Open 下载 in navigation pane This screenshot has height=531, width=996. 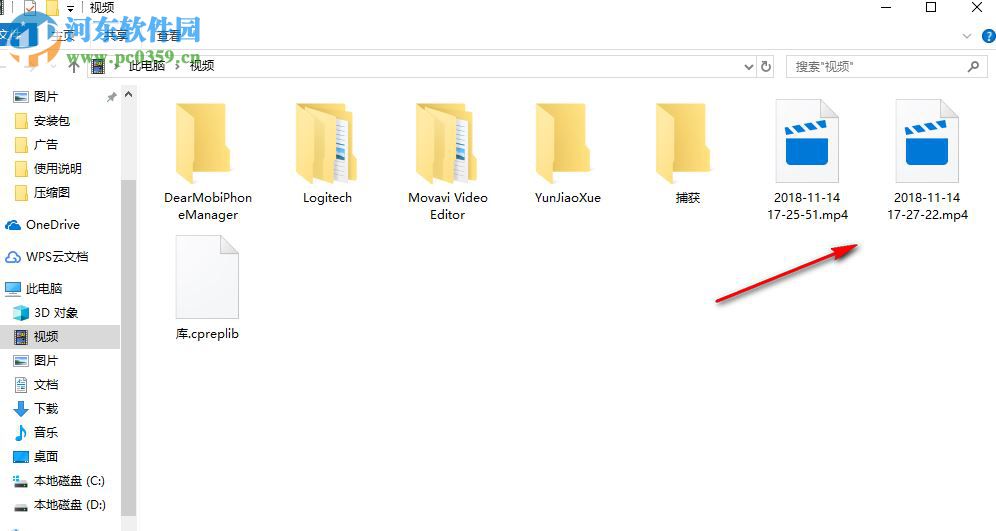point(36,408)
